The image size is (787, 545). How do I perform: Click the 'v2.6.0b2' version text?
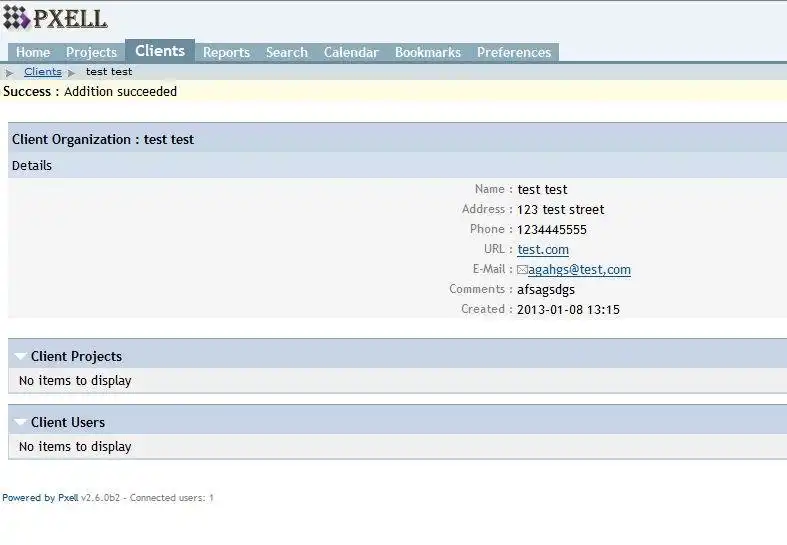[x=100, y=498]
